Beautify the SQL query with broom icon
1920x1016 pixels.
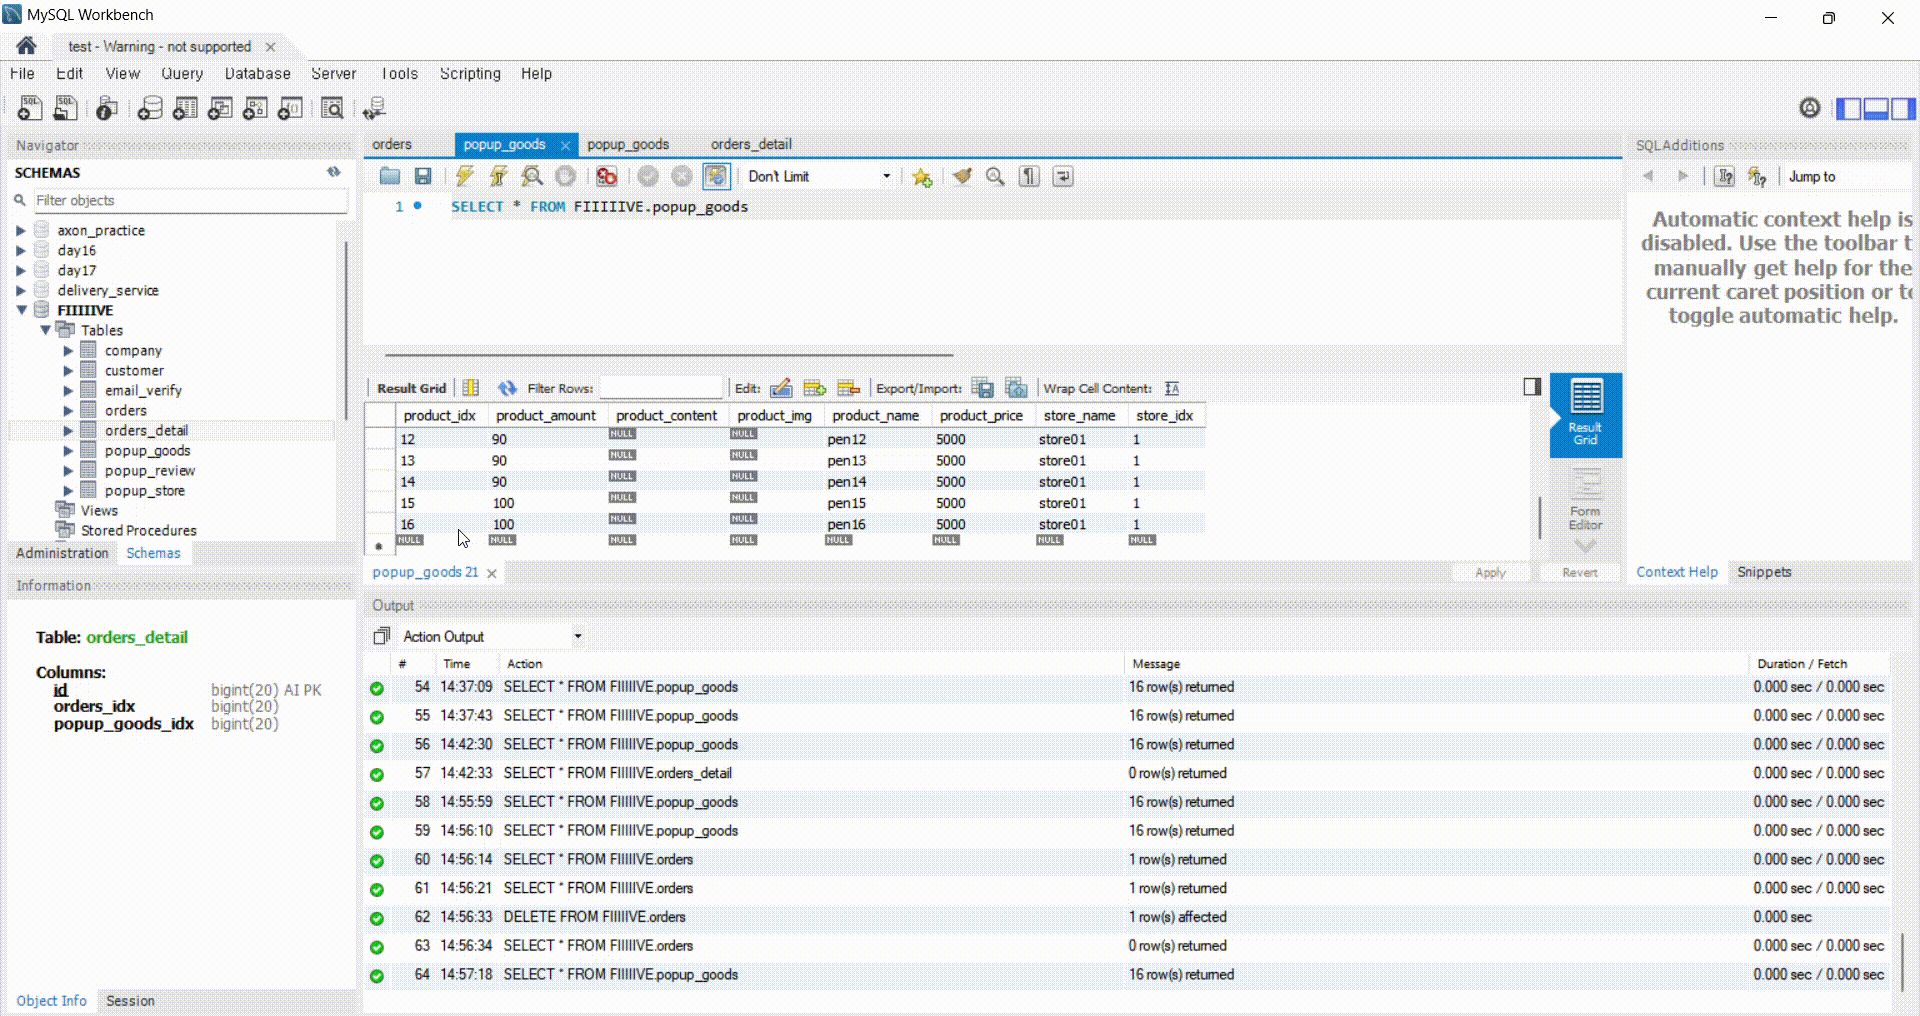pyautogui.click(x=962, y=177)
